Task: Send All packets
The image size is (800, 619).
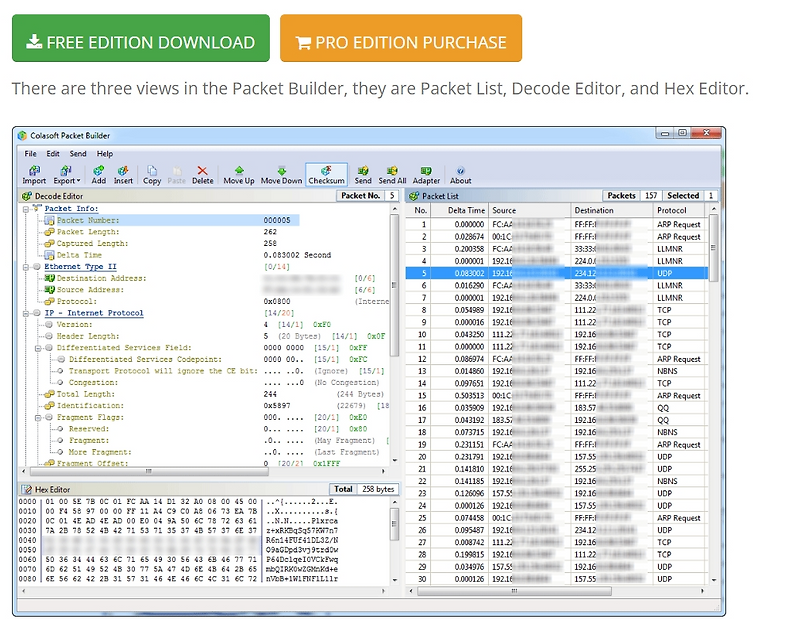Action: [x=393, y=176]
